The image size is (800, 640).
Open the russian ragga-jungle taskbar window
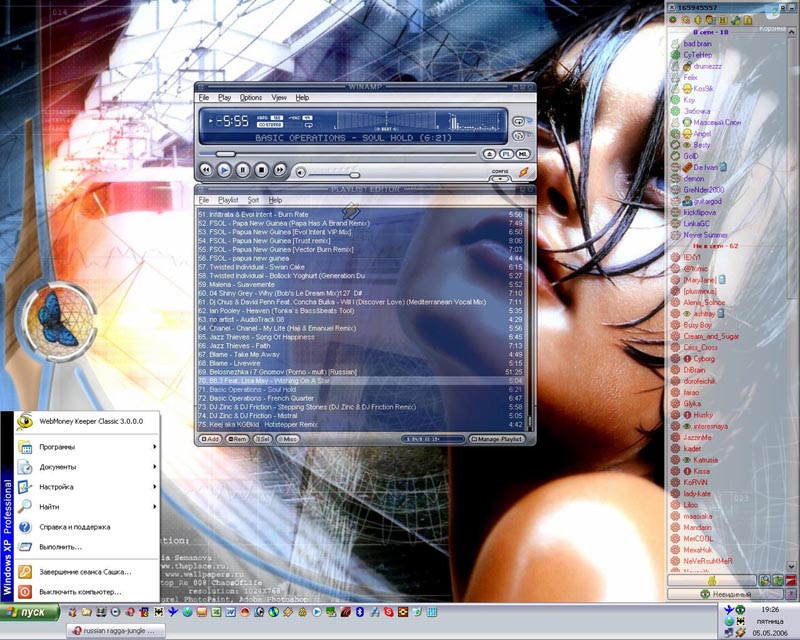[116, 631]
